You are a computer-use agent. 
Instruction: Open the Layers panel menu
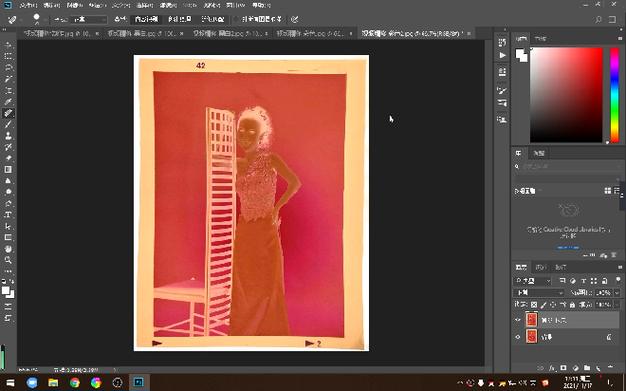tap(620, 267)
